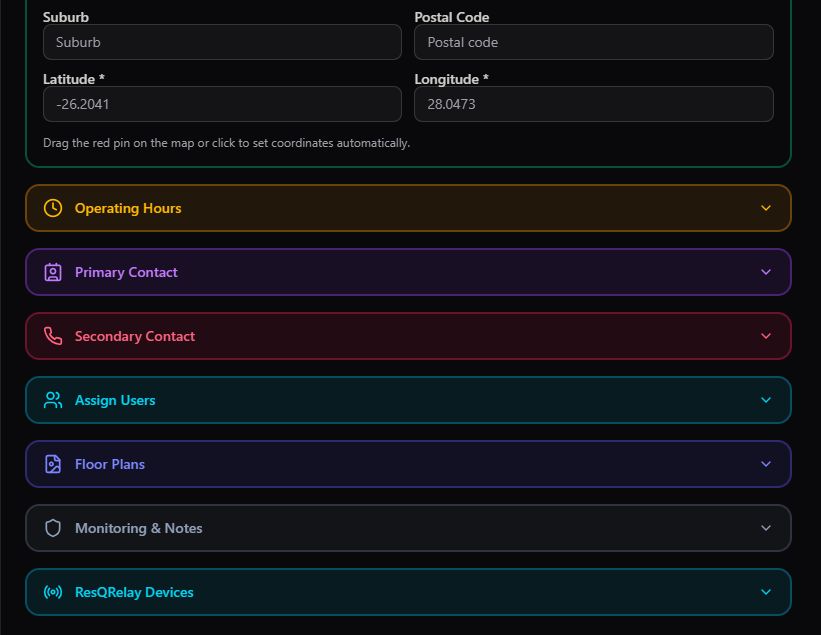821x635 pixels.
Task: Open the ResQRelay Devices heading
Action: pos(134,592)
